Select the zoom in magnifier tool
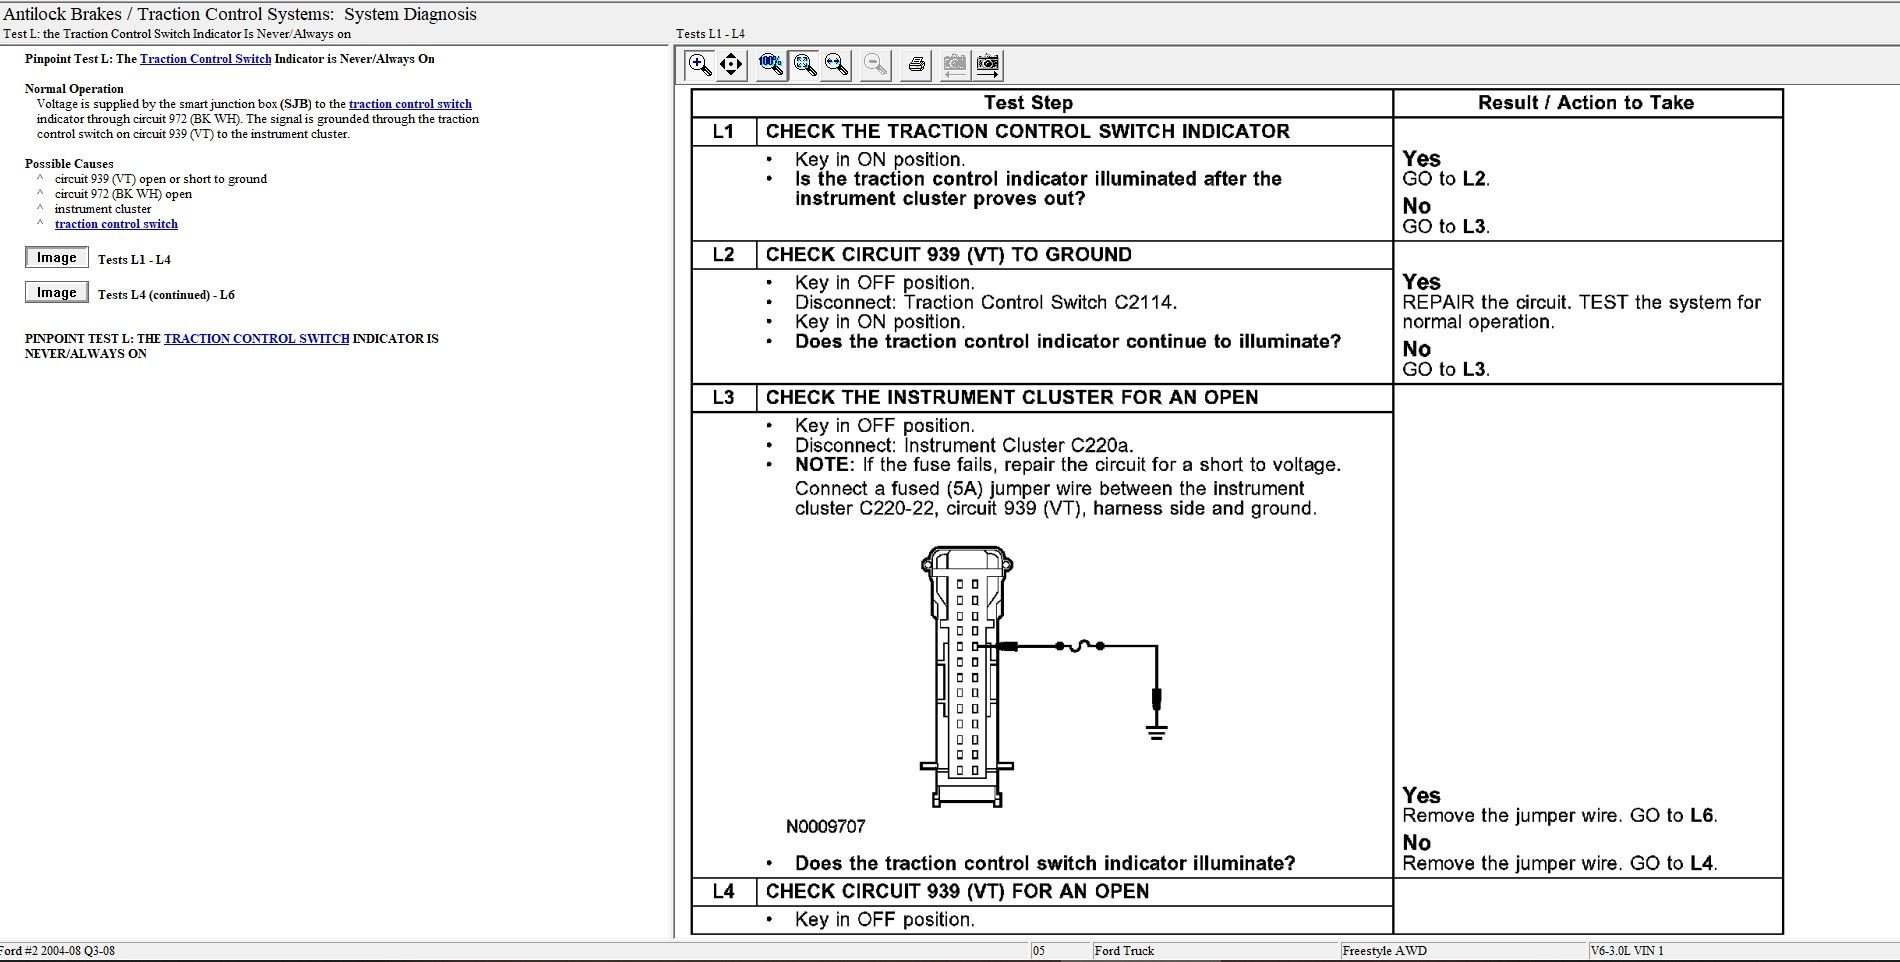Image resolution: width=1900 pixels, height=962 pixels. click(699, 66)
